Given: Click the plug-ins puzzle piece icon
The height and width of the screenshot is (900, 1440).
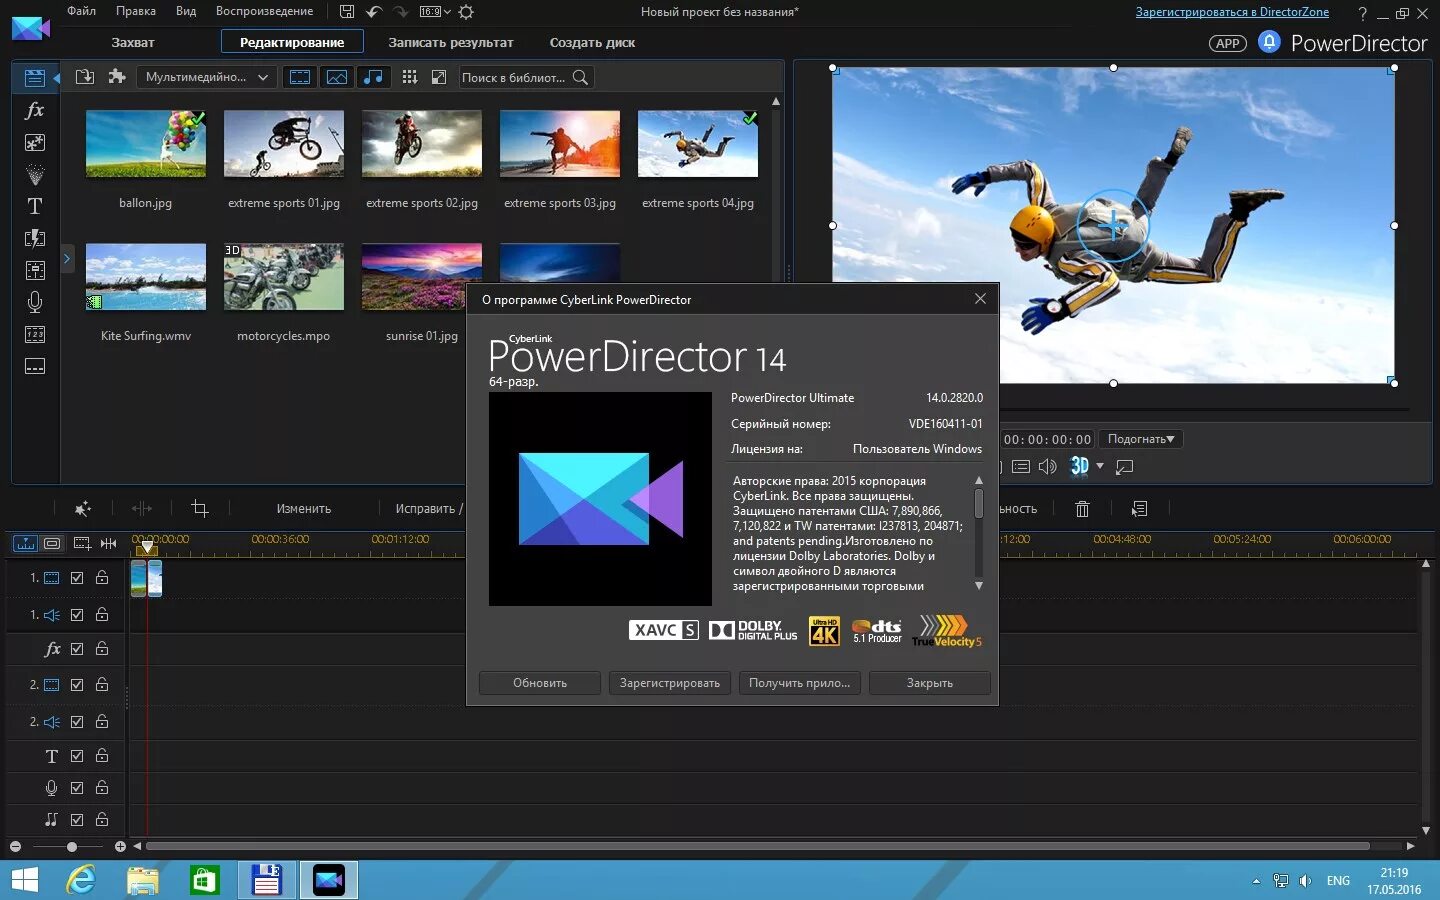Looking at the screenshot, I should [117, 77].
